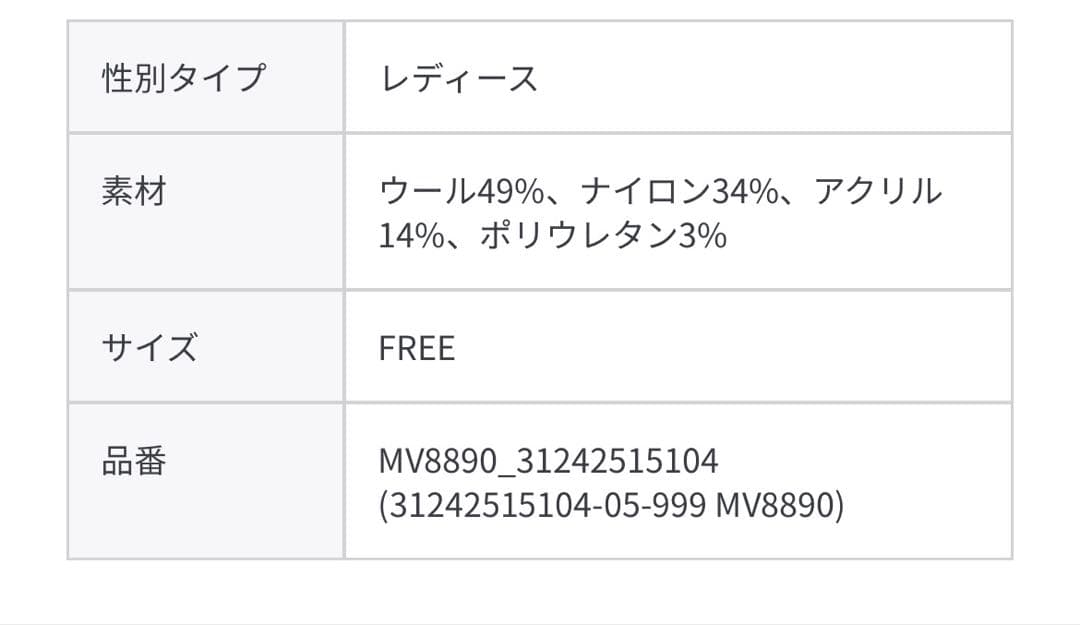
Task: Click the FREE size value
Action: click(417, 348)
